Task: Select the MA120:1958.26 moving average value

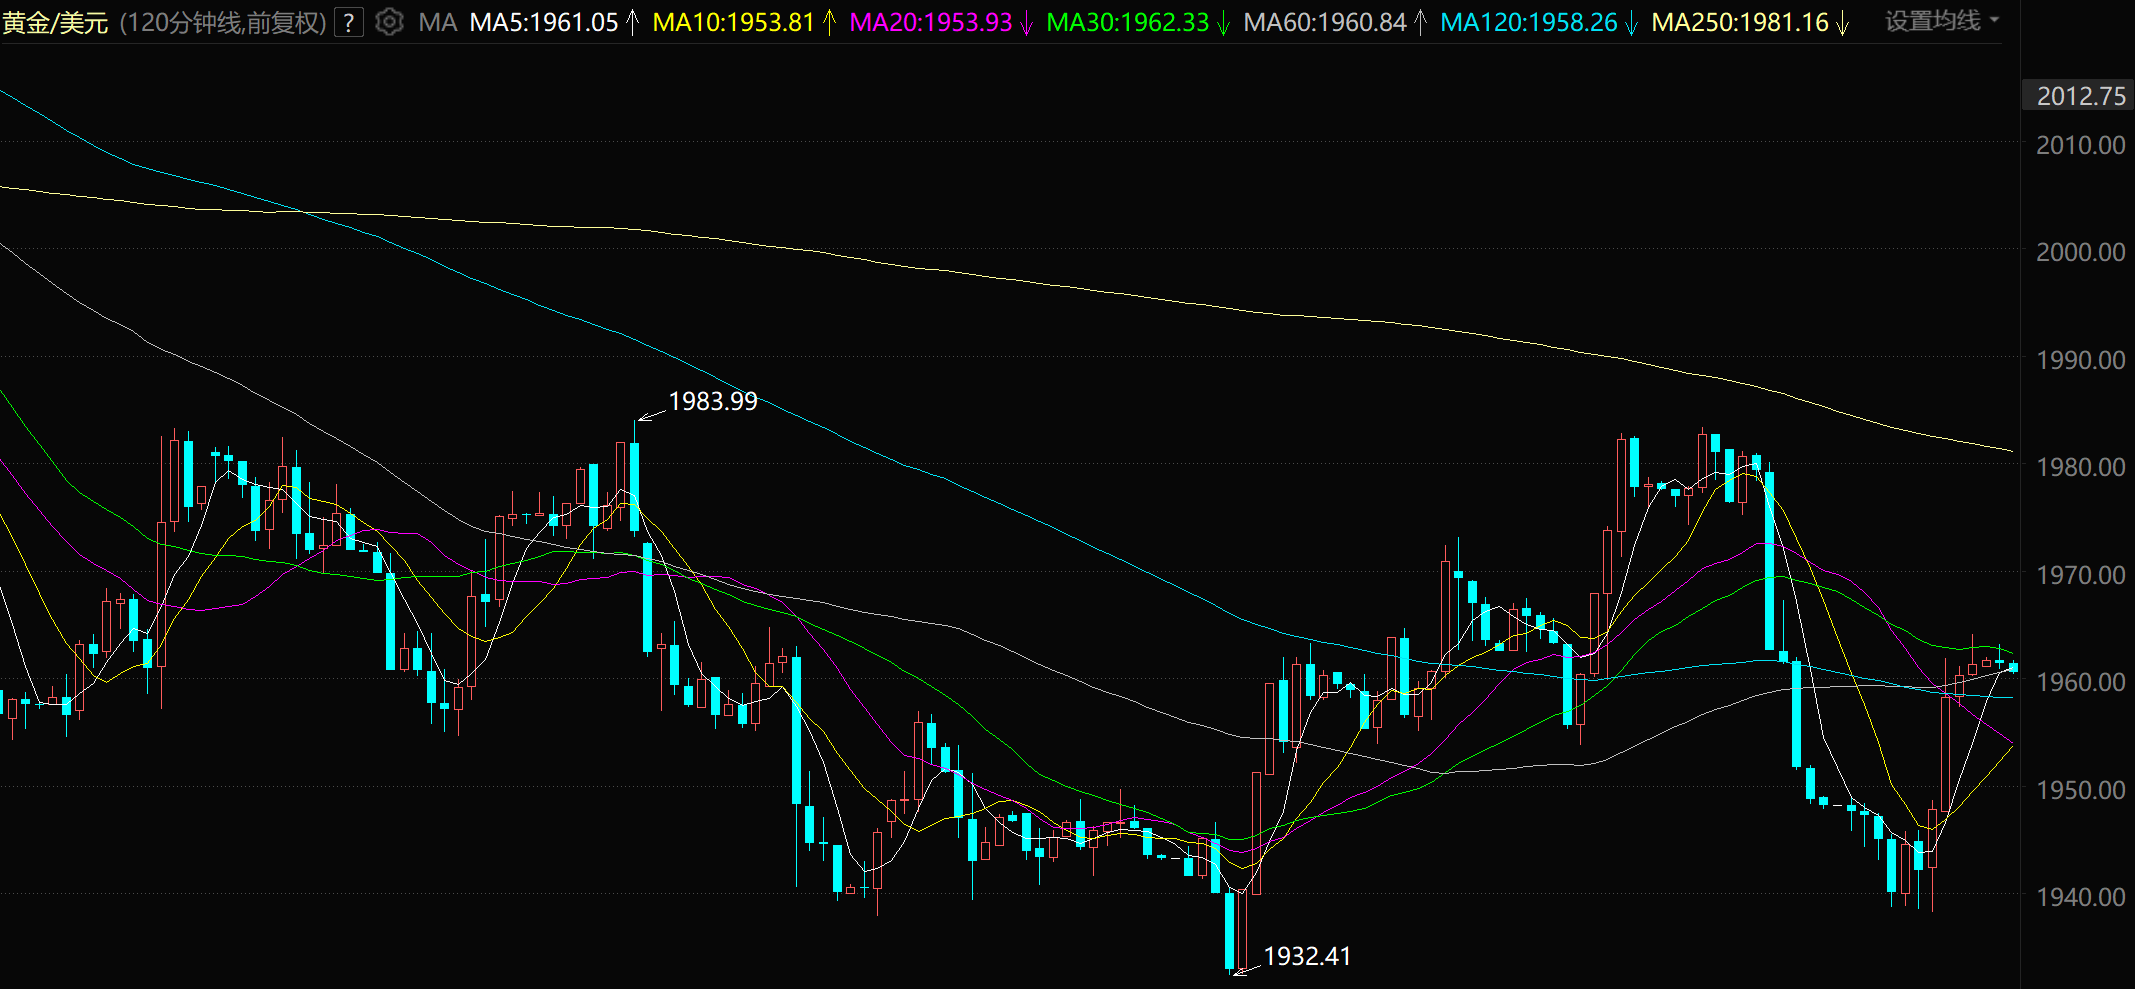Action: [1529, 22]
